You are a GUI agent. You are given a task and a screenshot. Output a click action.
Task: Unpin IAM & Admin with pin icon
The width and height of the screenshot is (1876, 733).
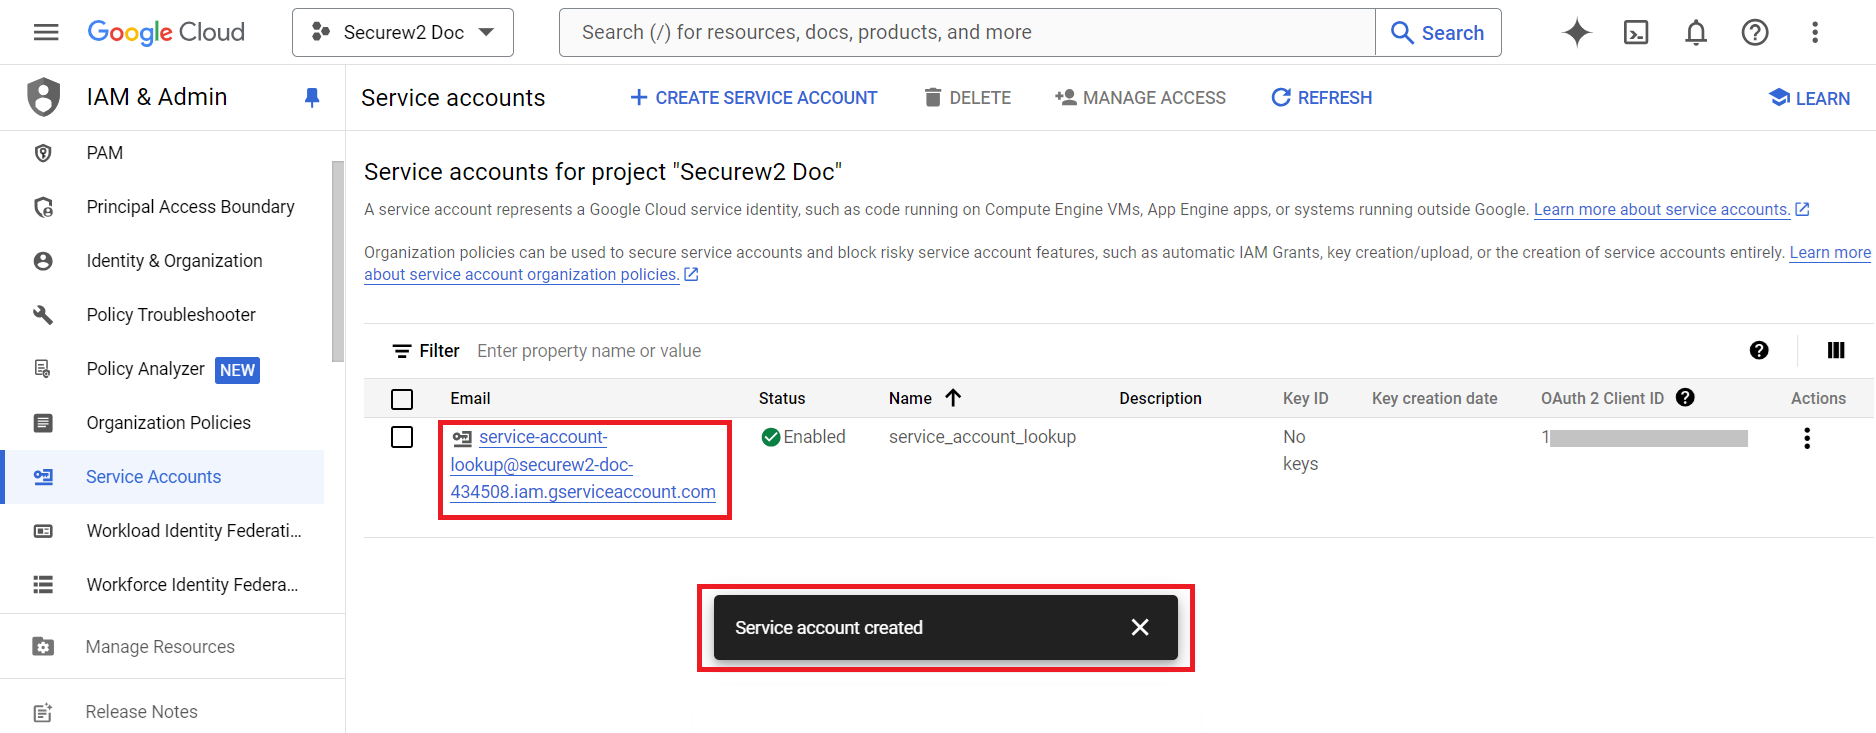pos(312,97)
